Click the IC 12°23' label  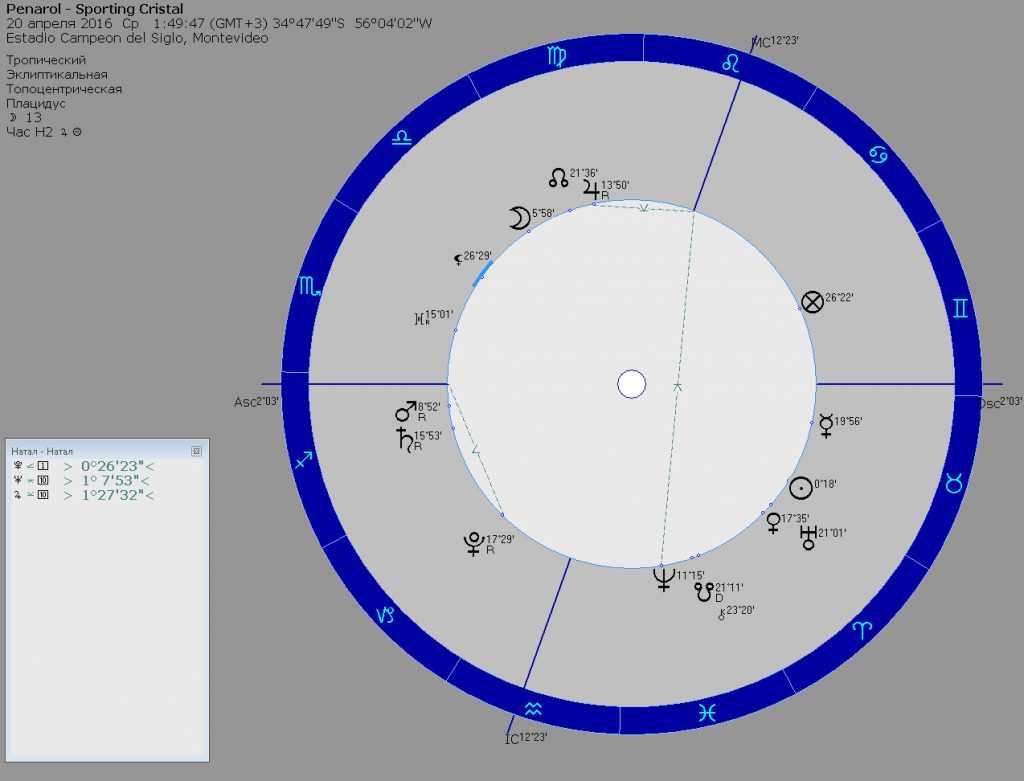pos(526,738)
